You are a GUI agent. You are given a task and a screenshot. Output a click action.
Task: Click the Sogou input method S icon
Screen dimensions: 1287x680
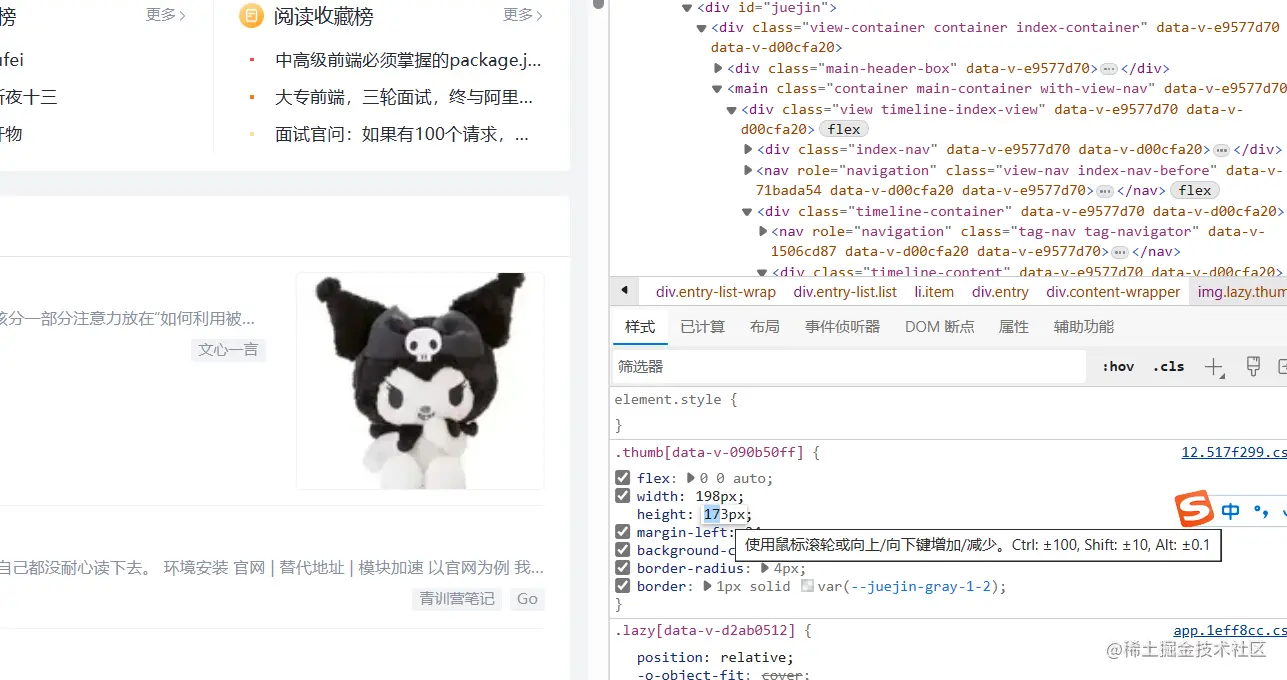pyautogui.click(x=1194, y=510)
